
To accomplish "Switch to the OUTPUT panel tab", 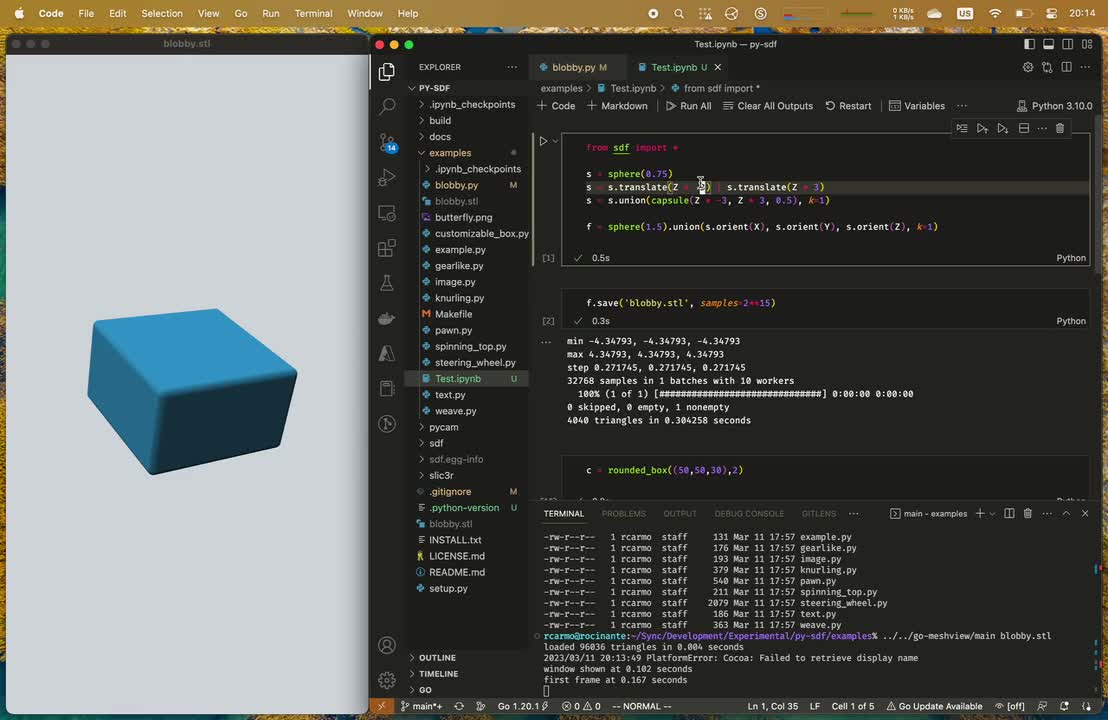I will click(x=680, y=514).
